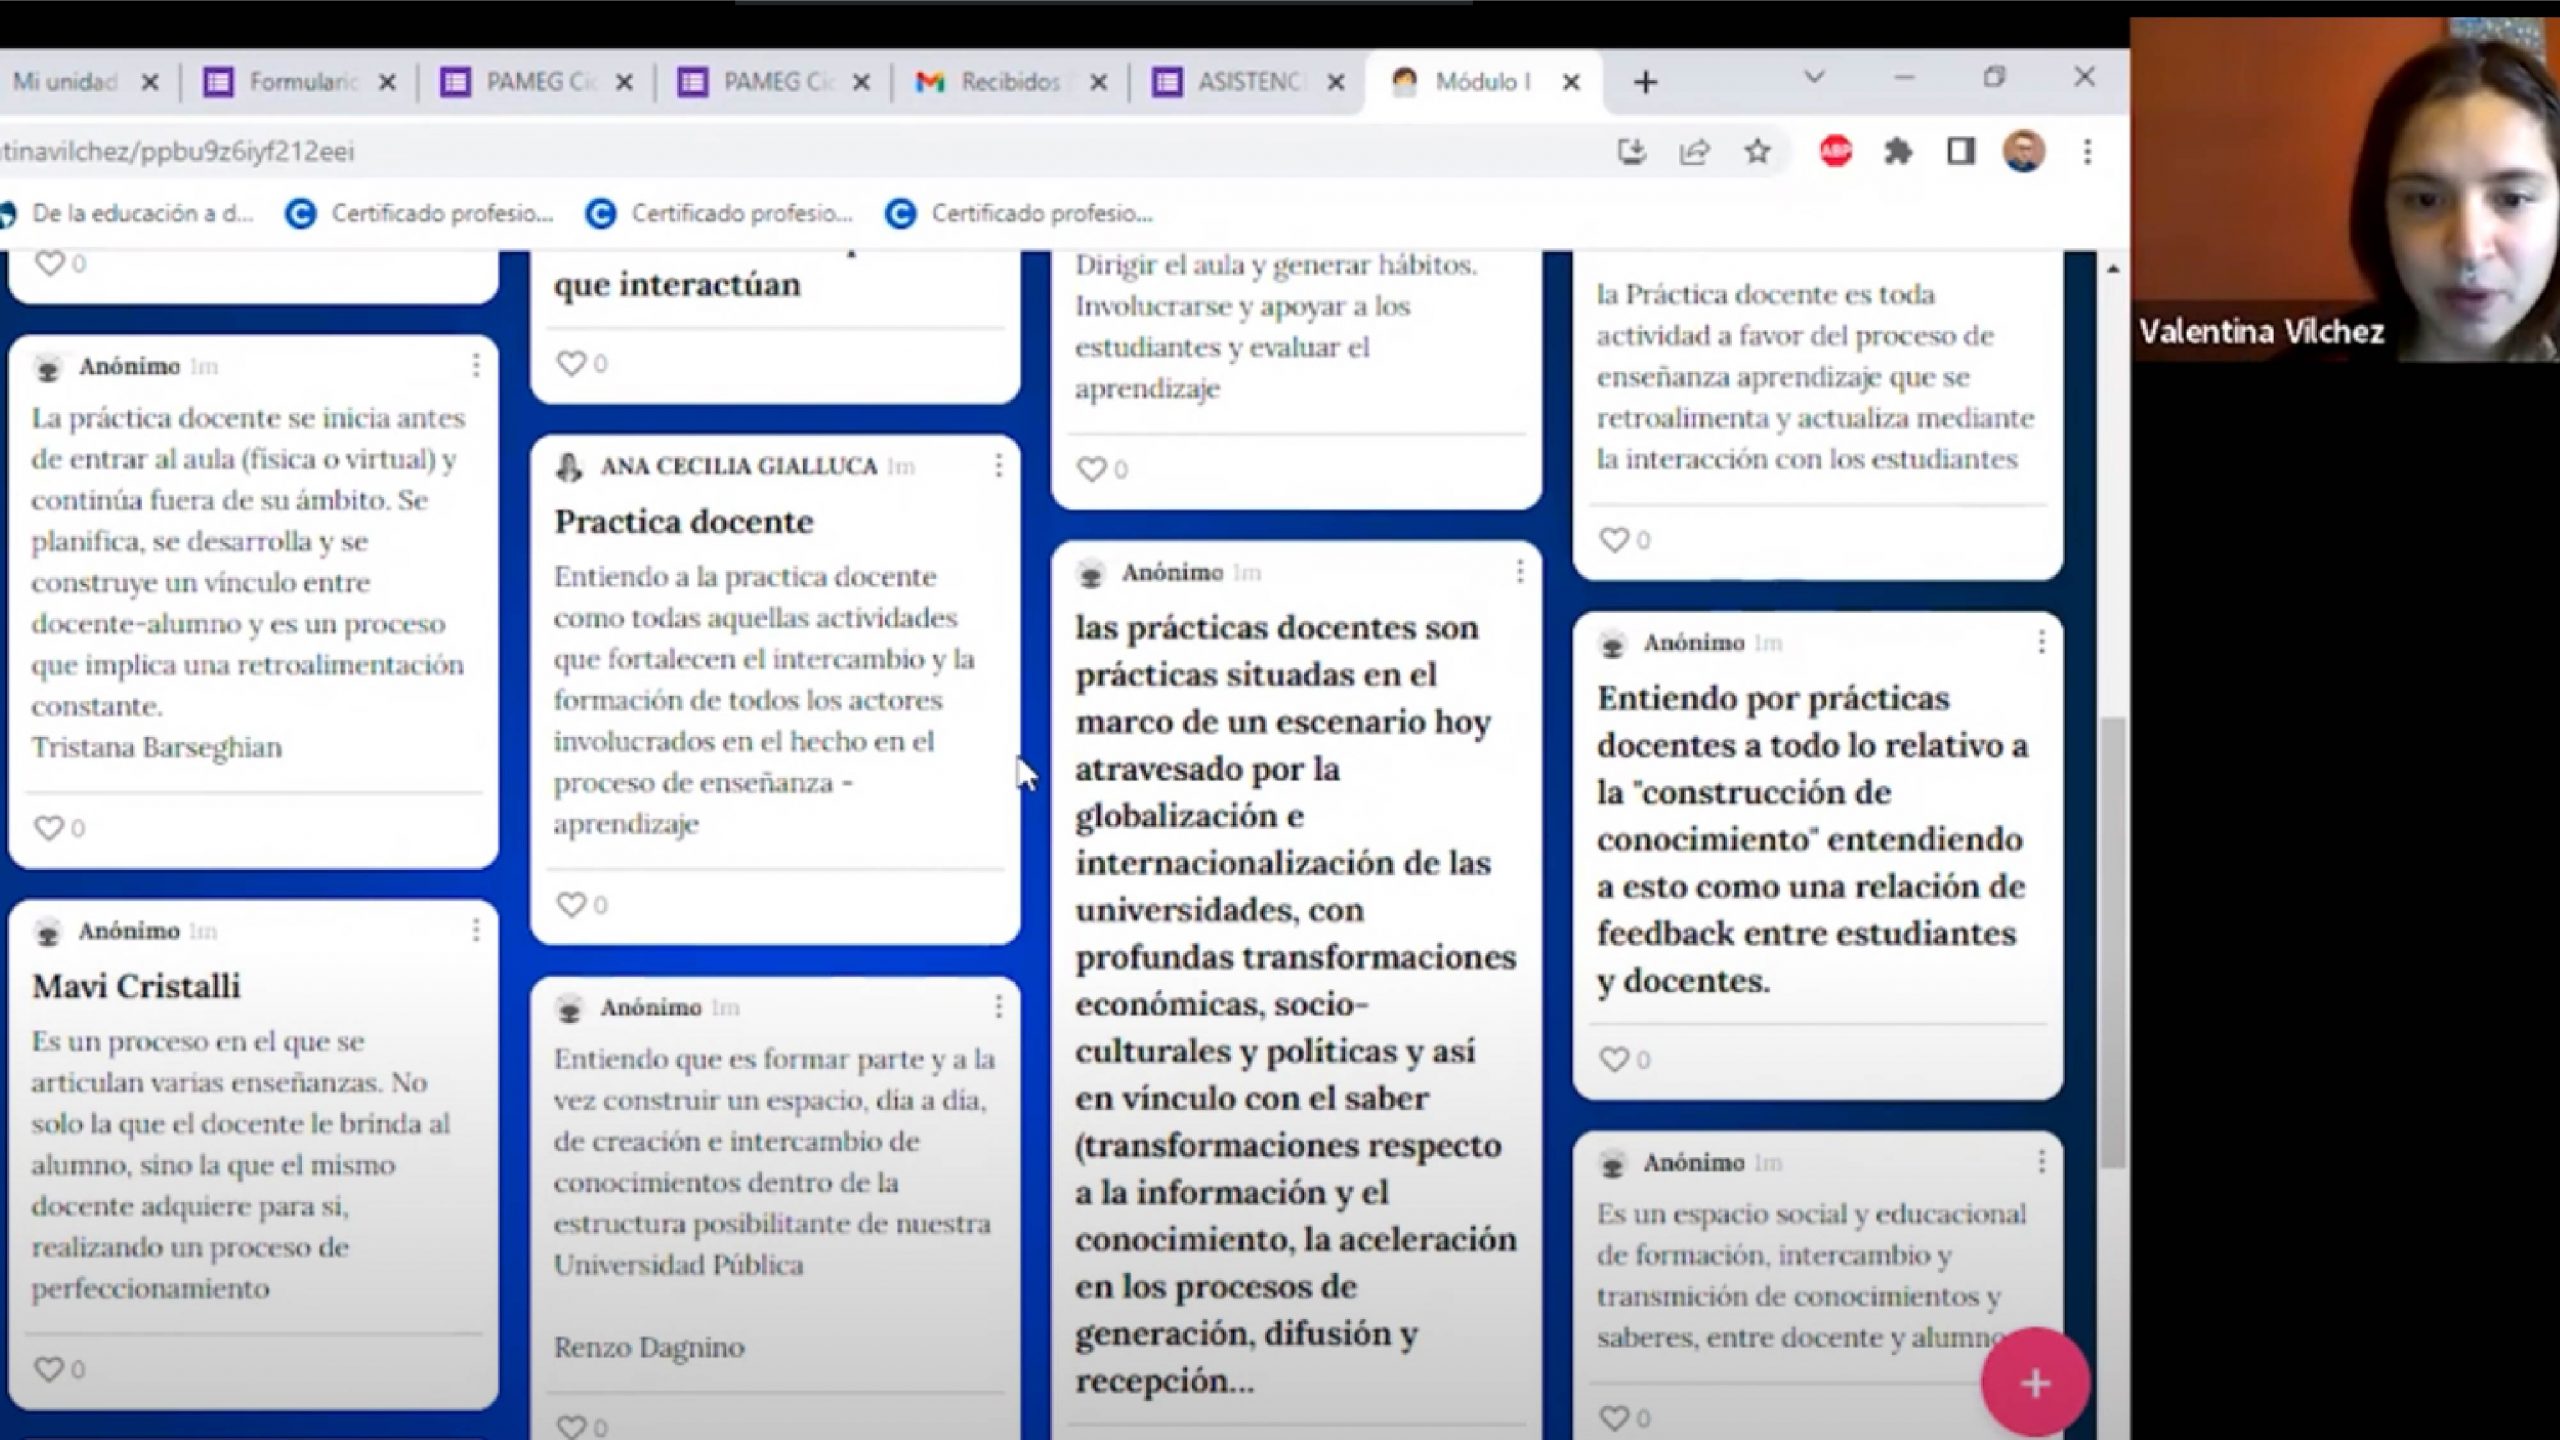Screen dimensions: 2560x1440
Task: Like the Mavi Cristalli post
Action: click(48, 1368)
